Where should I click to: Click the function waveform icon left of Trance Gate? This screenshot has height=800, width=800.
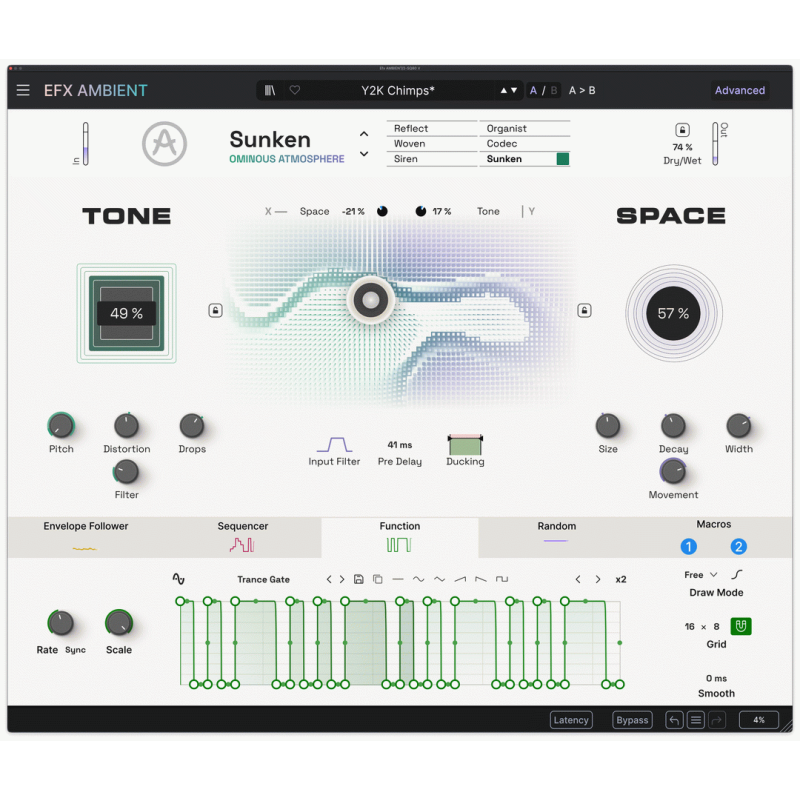179,579
